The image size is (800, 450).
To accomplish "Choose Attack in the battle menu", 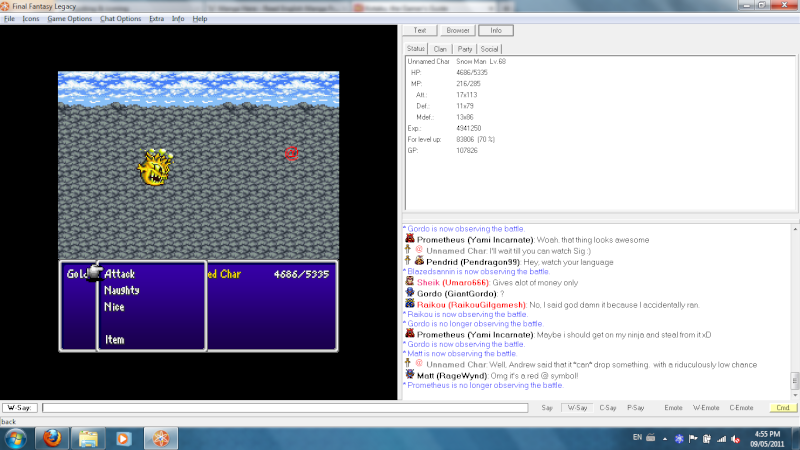I will [119, 274].
